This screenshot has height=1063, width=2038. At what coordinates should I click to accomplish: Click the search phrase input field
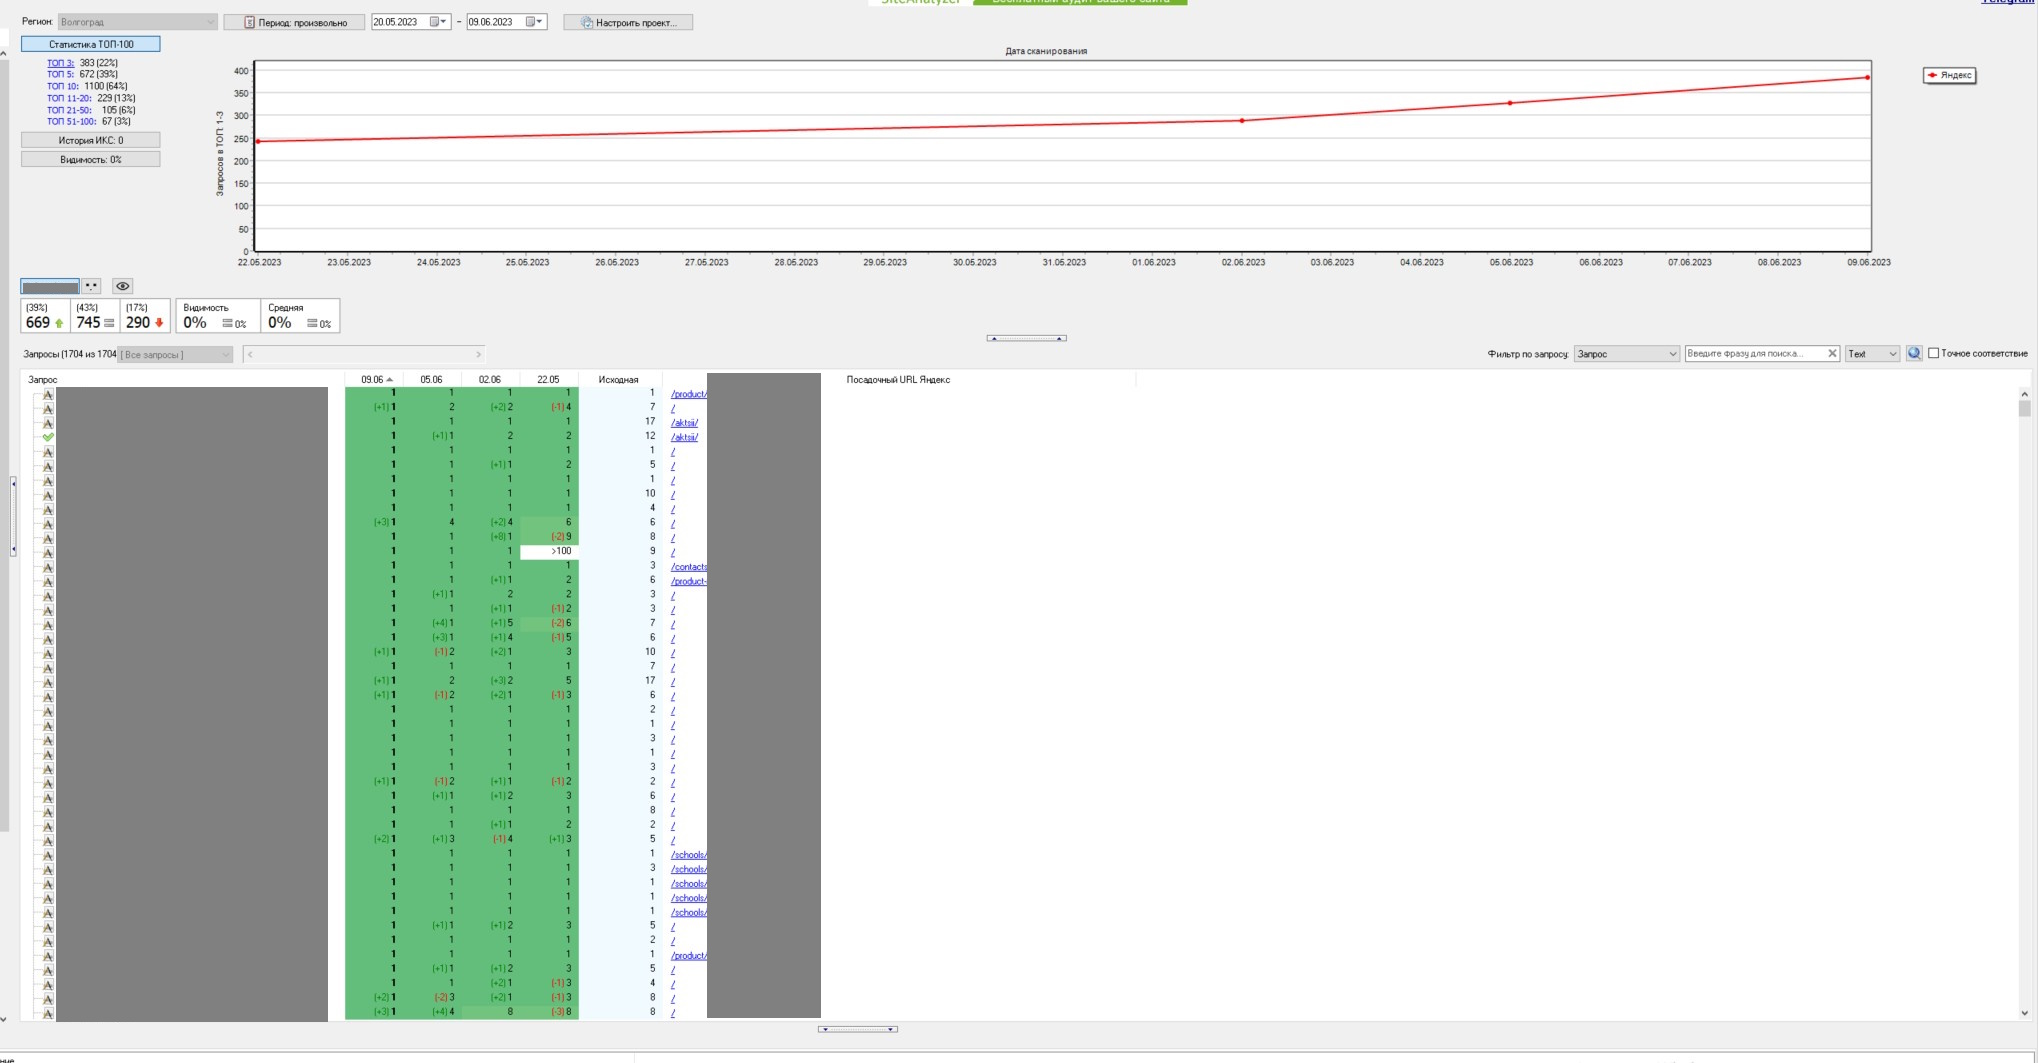point(1754,354)
